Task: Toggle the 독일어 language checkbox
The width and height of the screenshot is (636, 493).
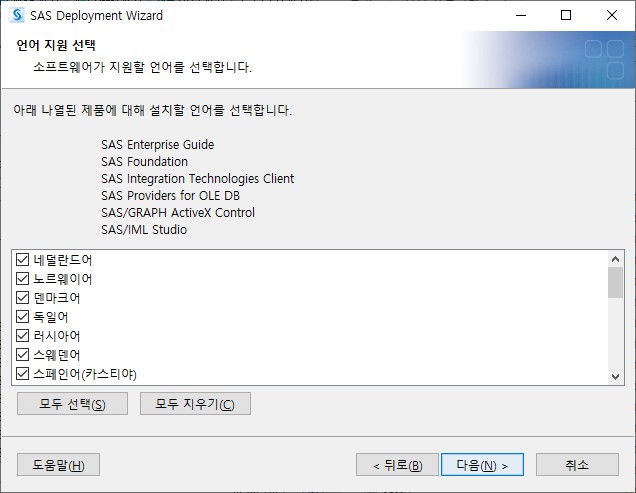Action: pos(22,316)
